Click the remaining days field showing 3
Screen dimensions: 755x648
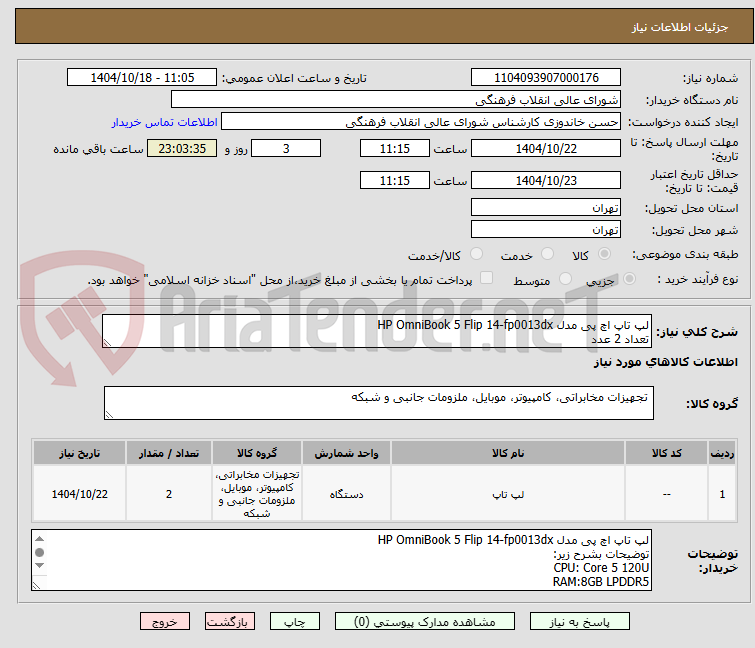tap(286, 148)
